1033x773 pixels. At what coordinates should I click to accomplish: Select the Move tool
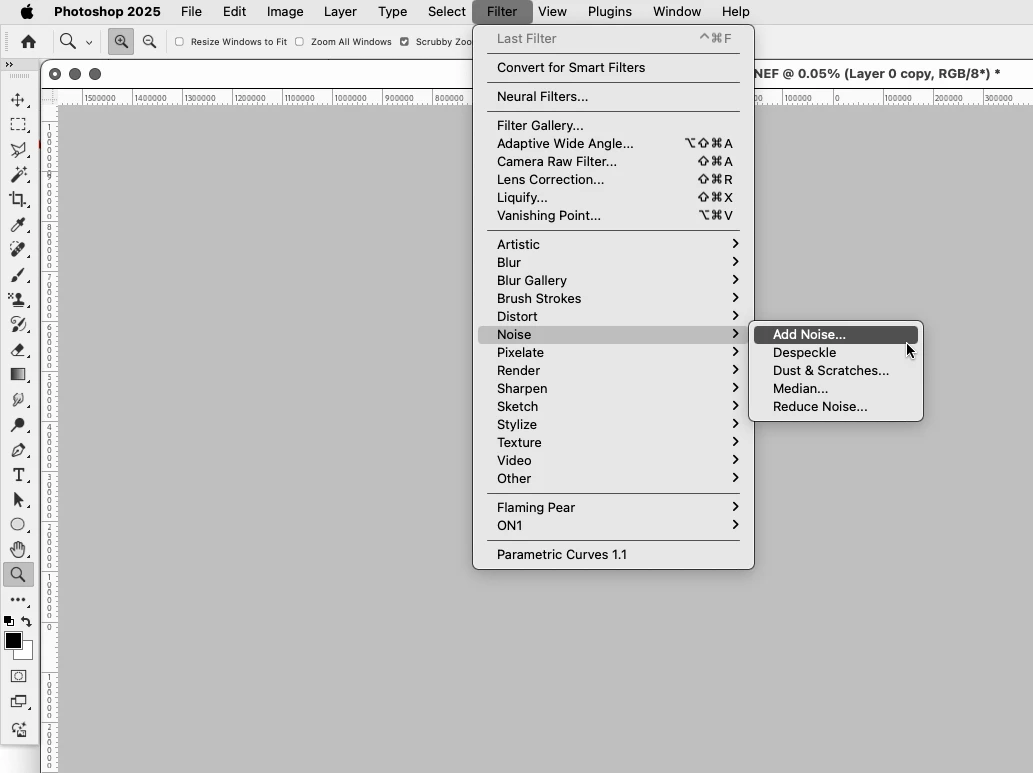(x=18, y=100)
